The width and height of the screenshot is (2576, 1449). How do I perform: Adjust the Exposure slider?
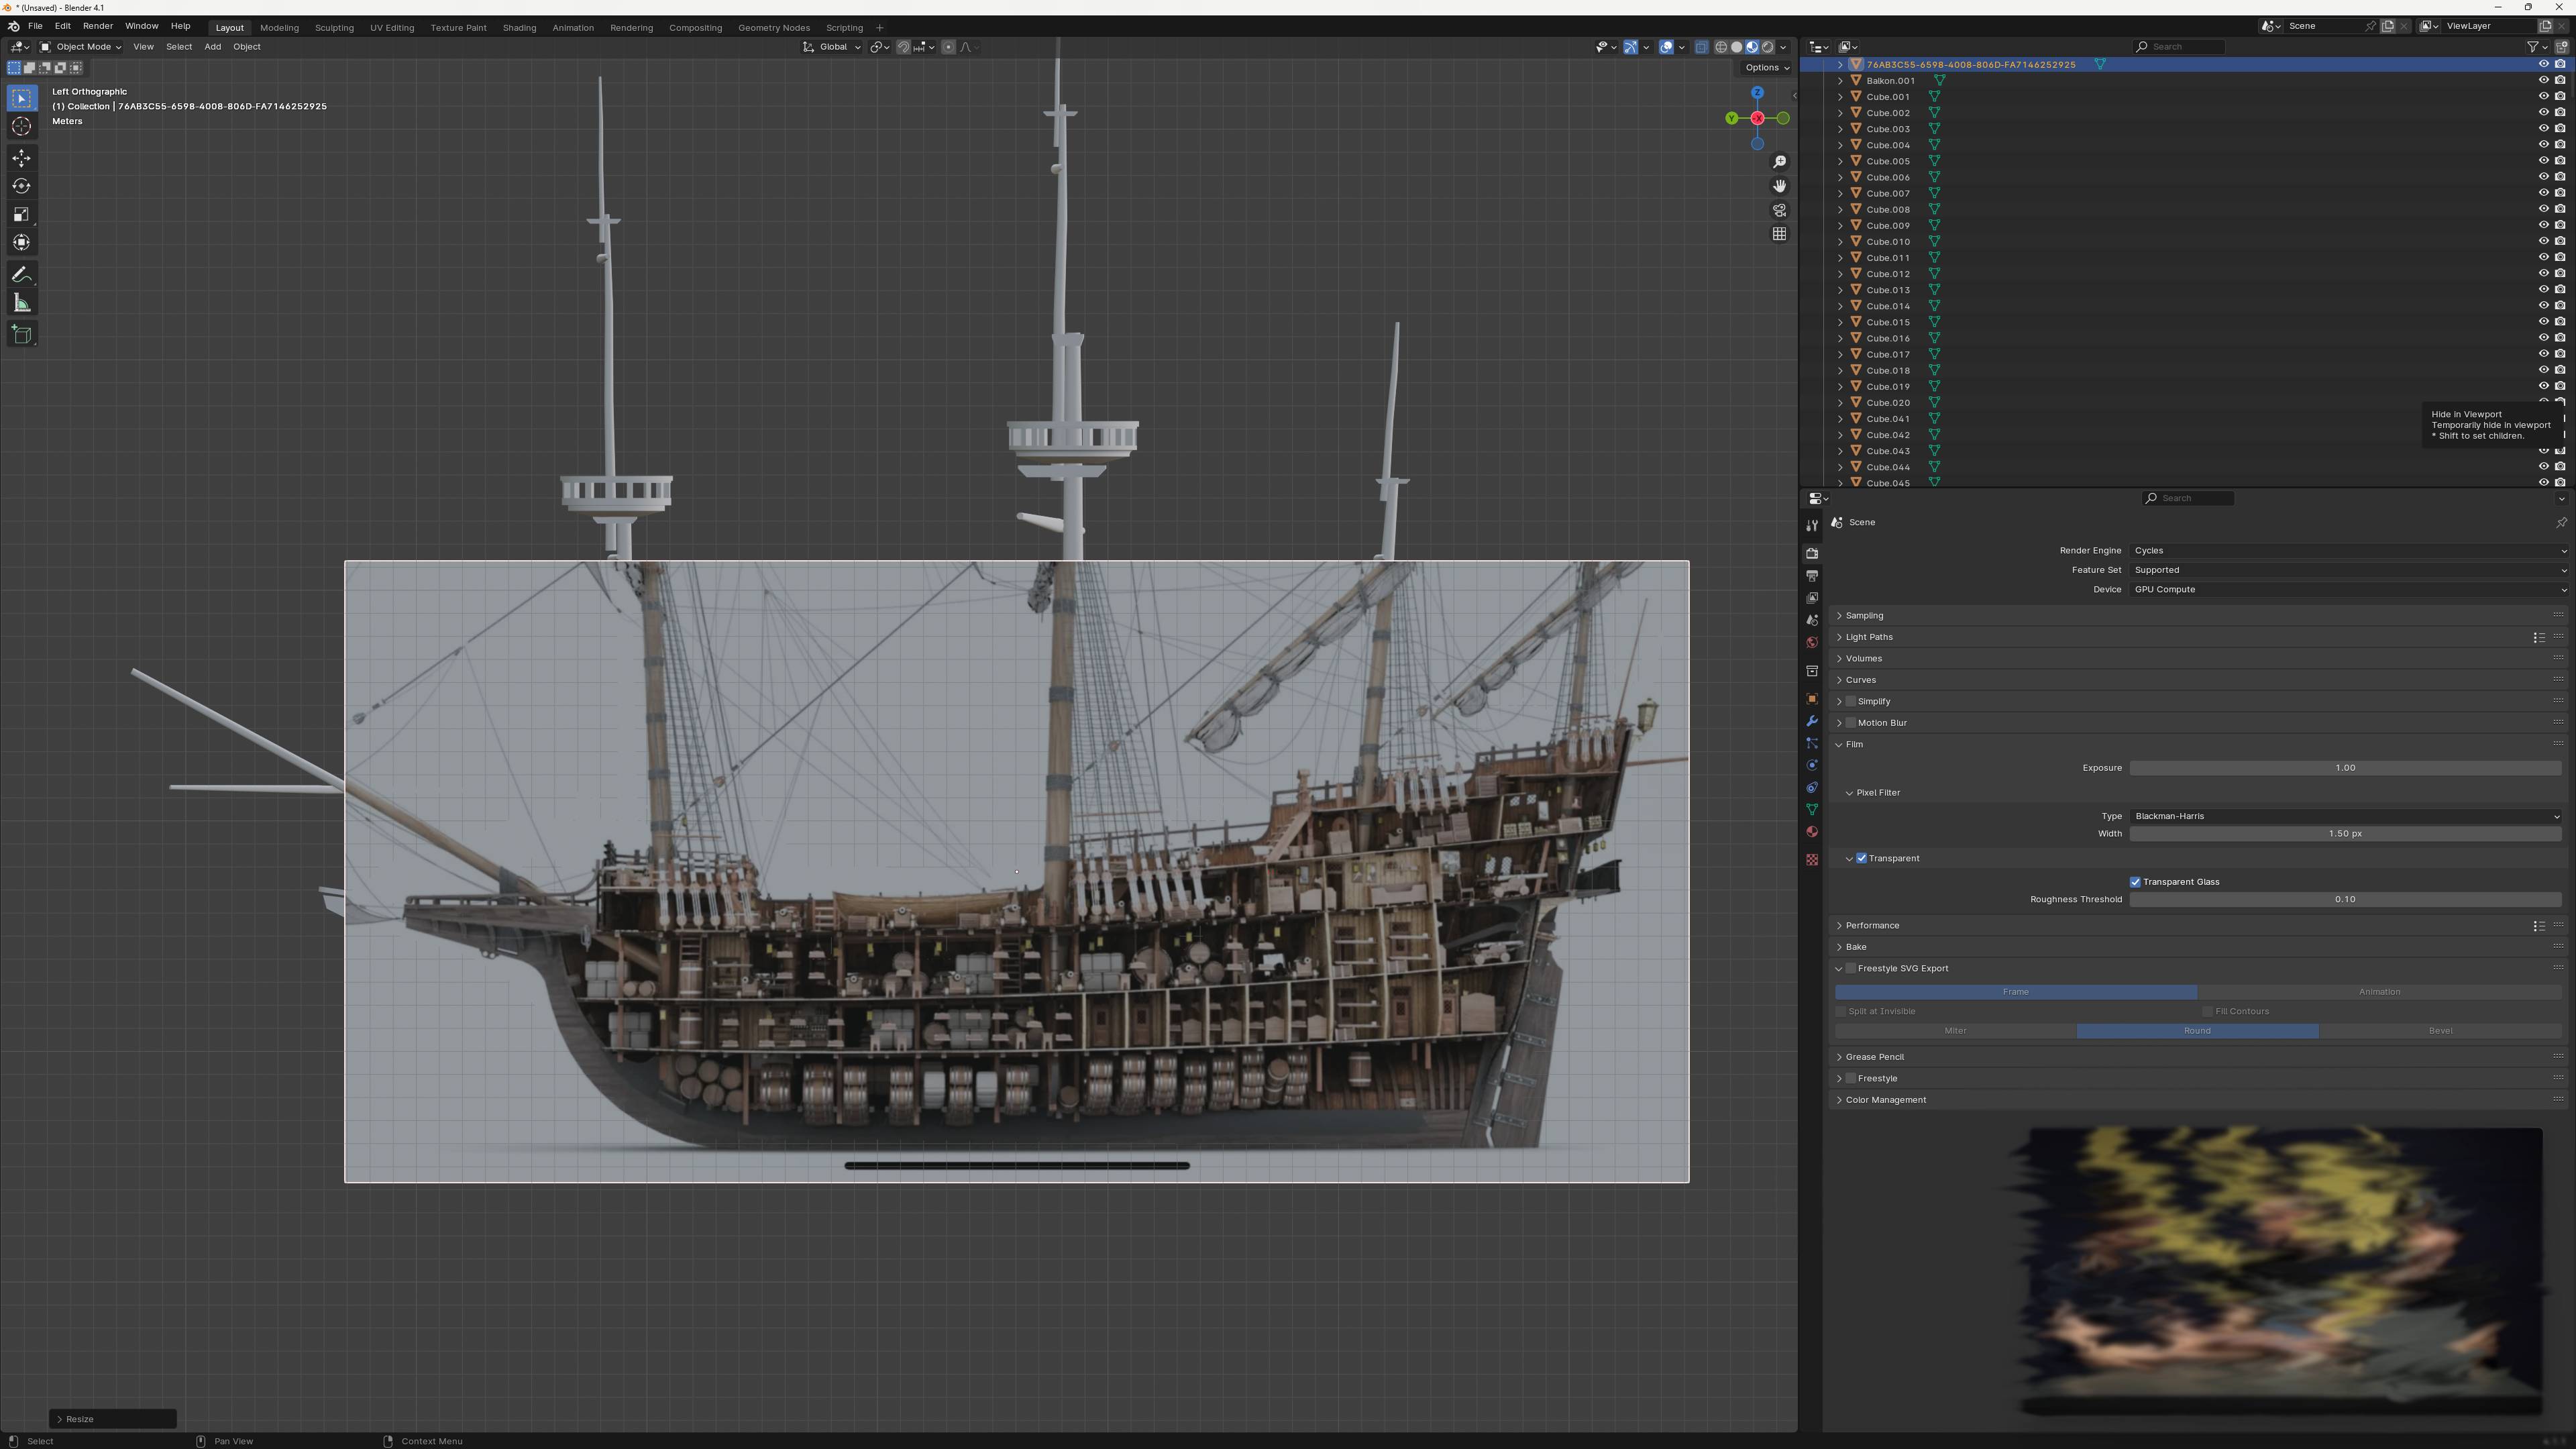tap(2345, 768)
